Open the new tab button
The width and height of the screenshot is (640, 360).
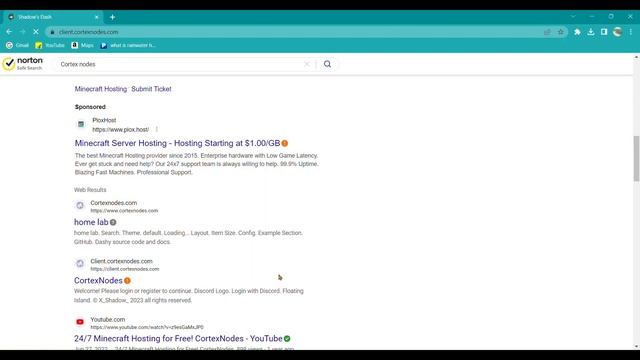point(112,17)
